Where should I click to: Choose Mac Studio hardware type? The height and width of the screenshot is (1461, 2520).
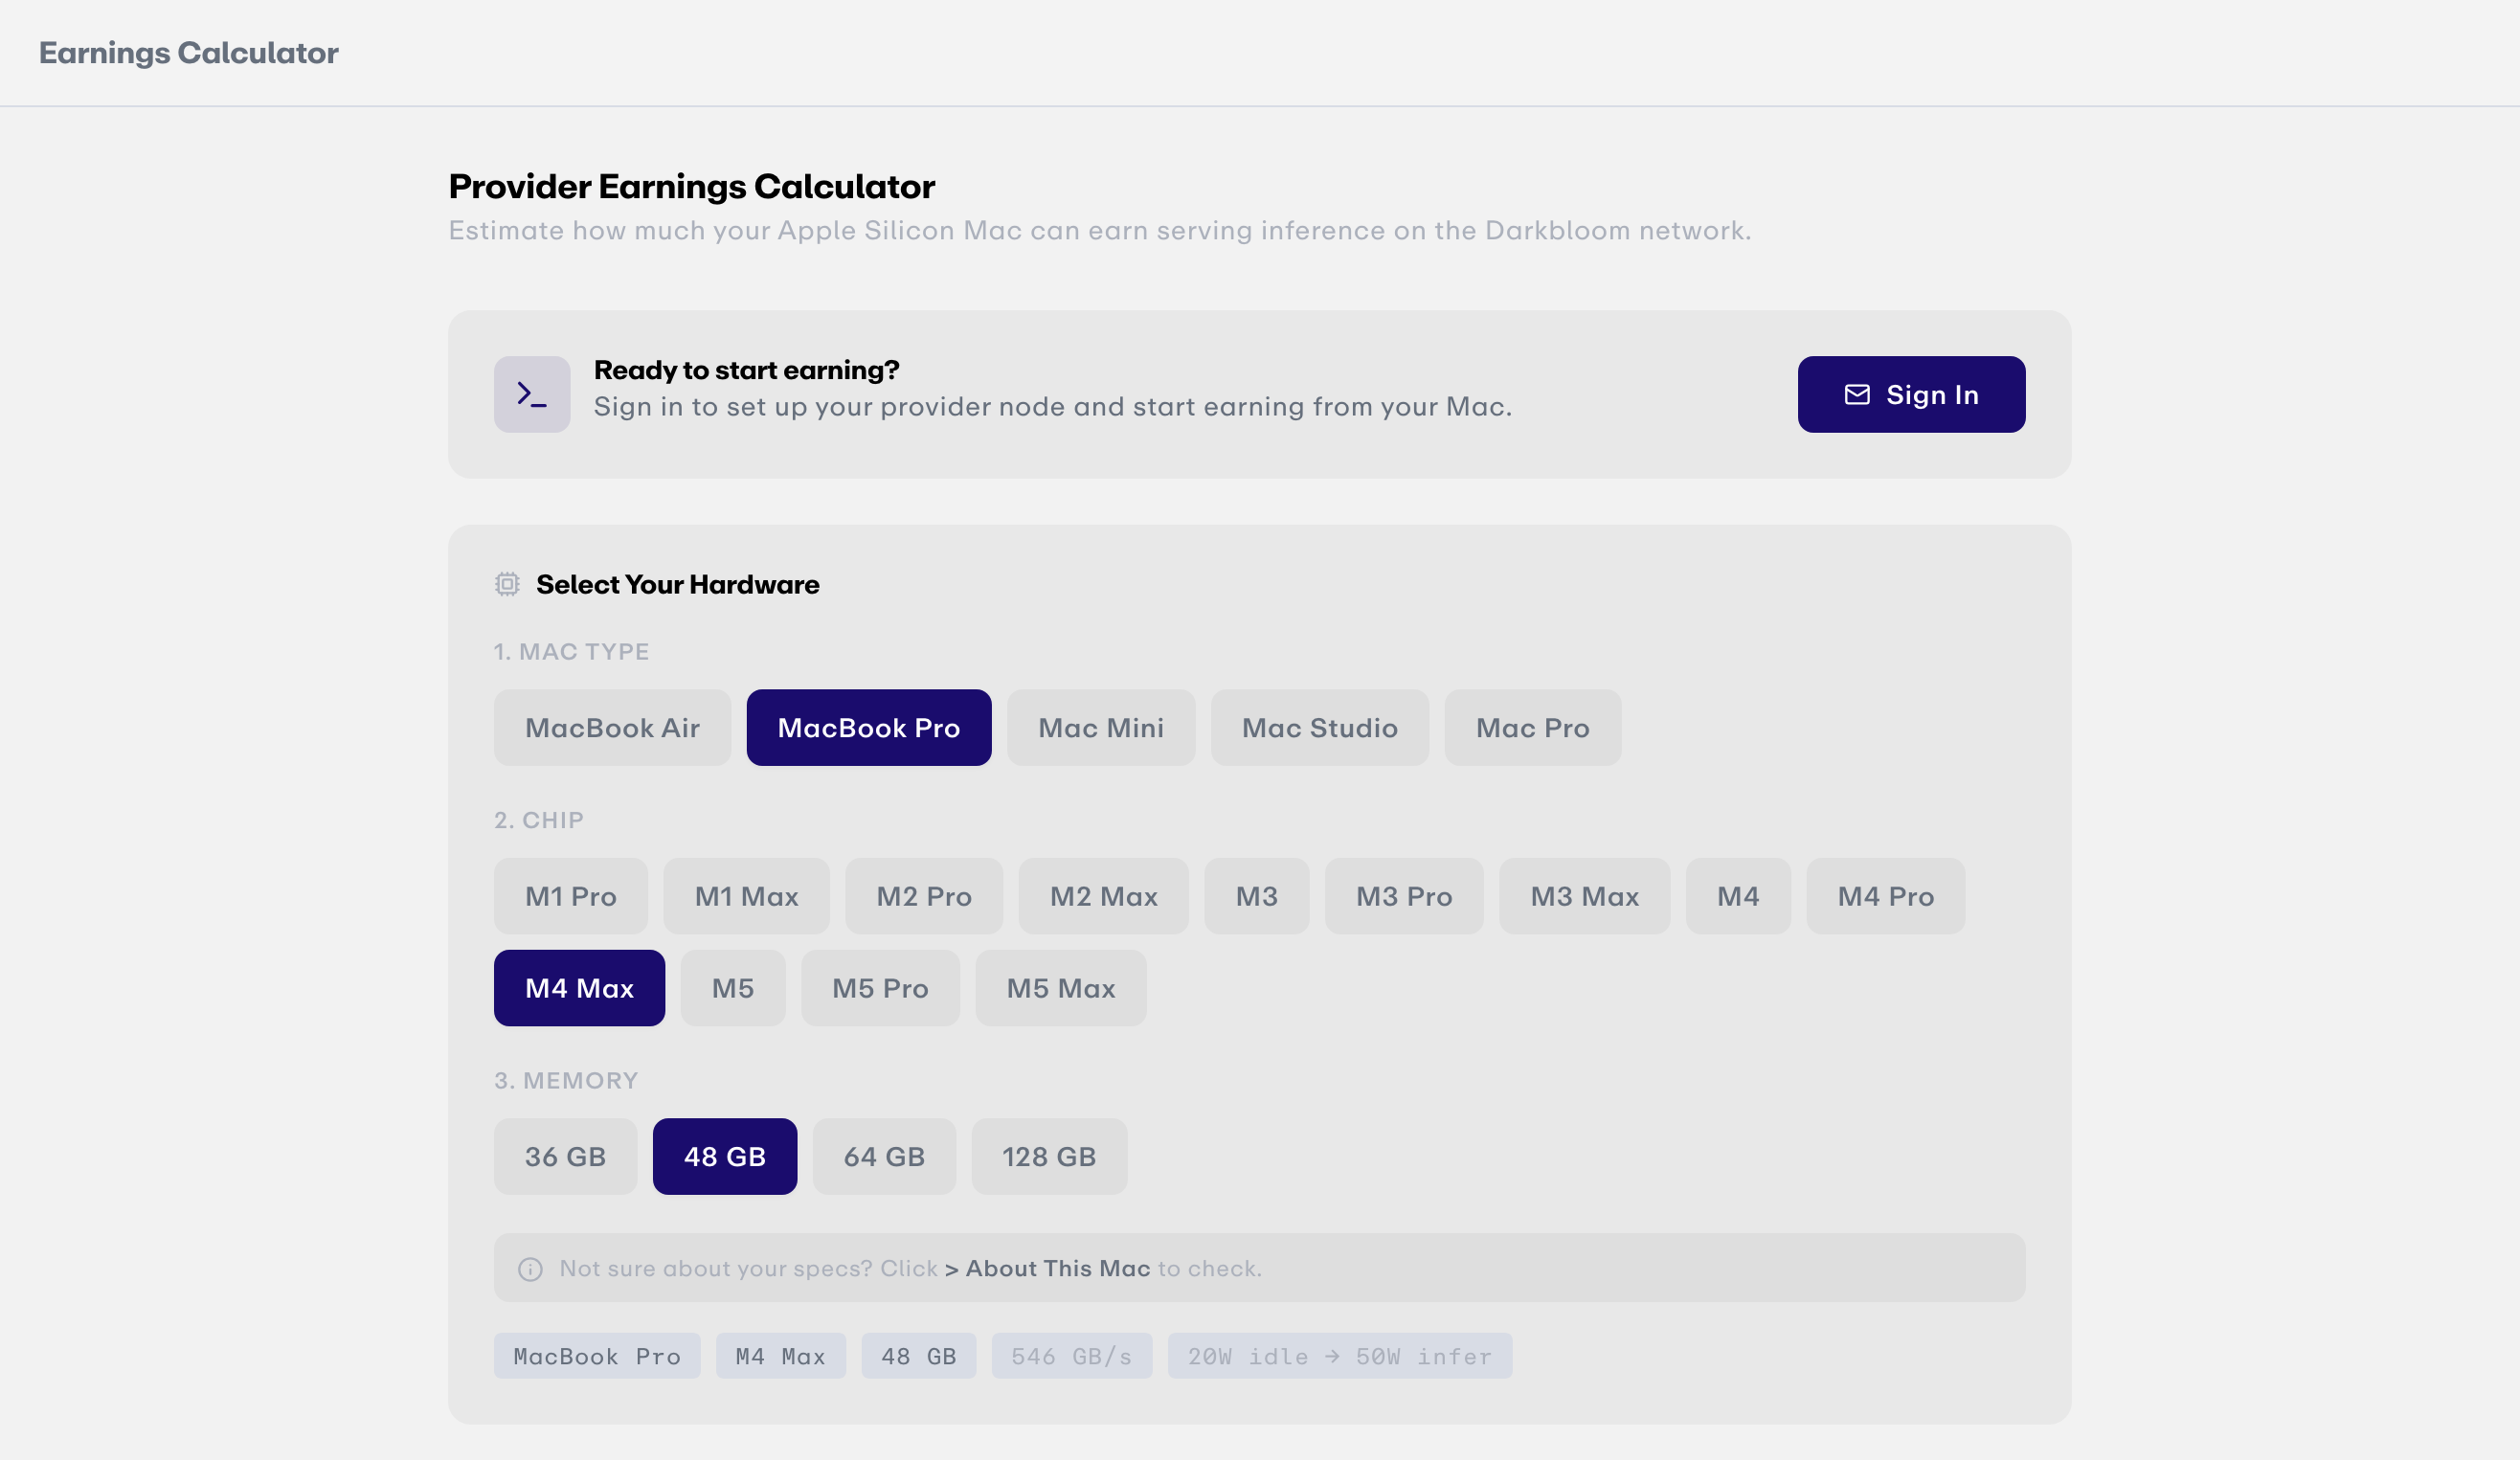[1319, 728]
